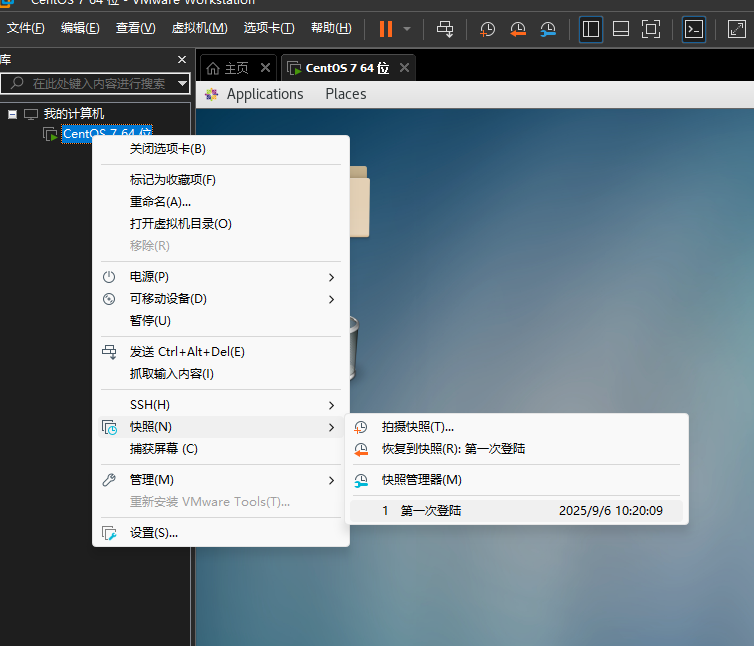This screenshot has height=646, width=754.
Task: Open the SSH(H) submenu
Action: [x=221, y=405]
